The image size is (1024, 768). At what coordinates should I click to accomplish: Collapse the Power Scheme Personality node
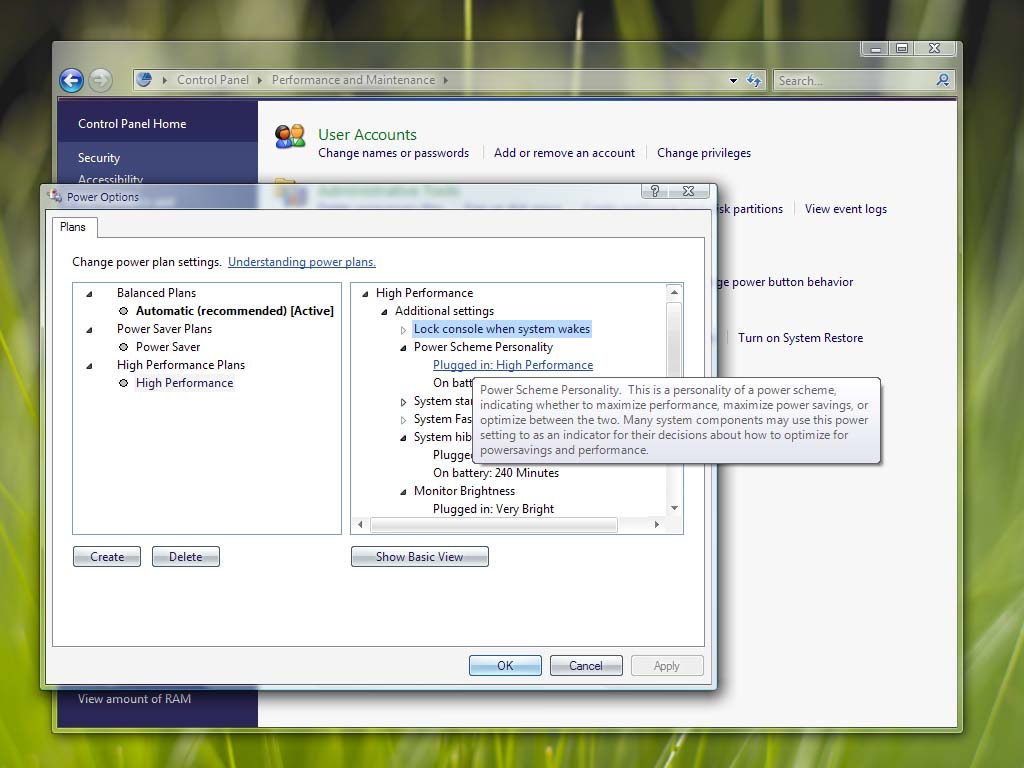403,348
